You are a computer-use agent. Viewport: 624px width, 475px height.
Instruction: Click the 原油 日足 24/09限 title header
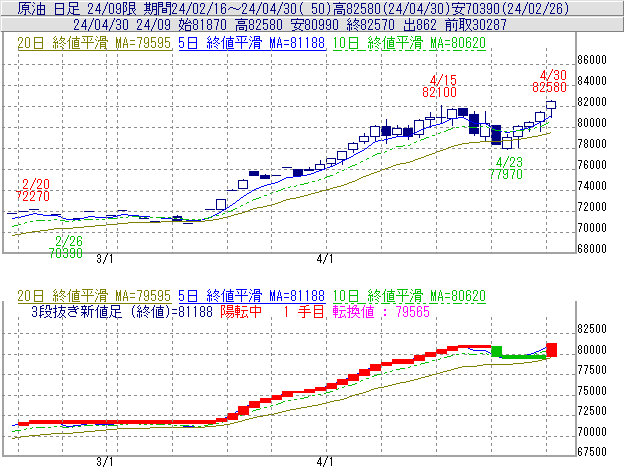click(77, 8)
